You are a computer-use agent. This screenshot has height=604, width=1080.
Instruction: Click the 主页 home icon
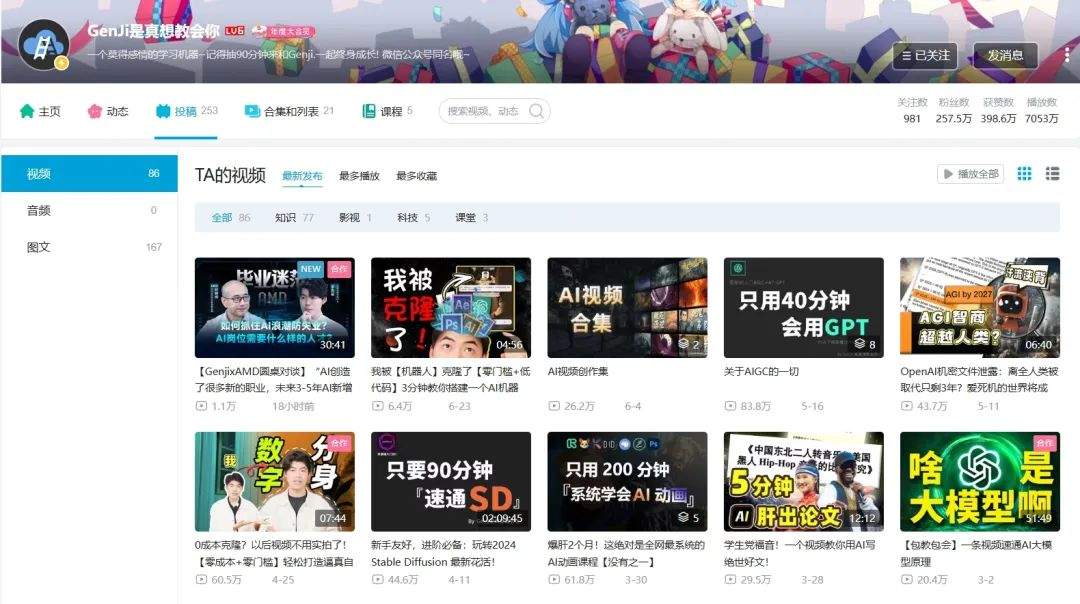[x=27, y=111]
